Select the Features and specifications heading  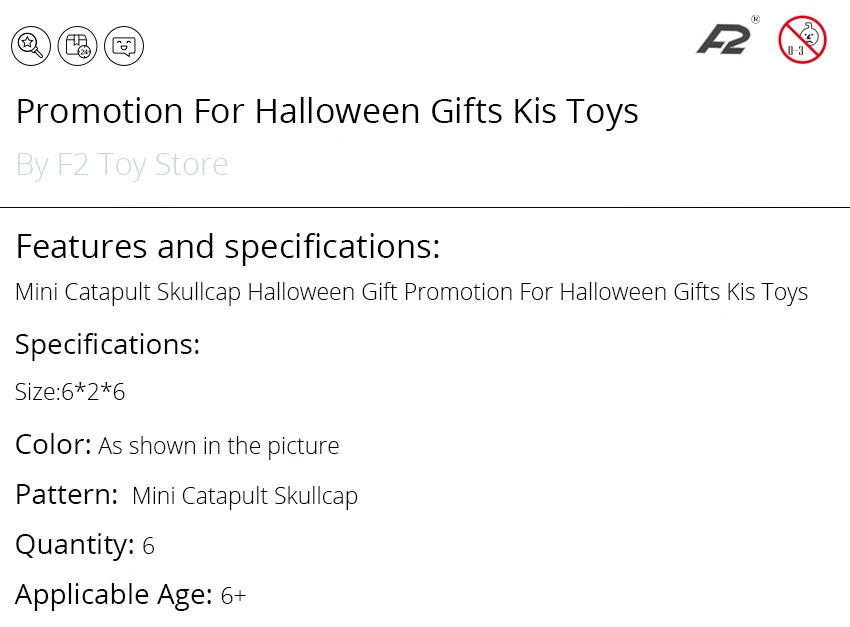pos(228,247)
